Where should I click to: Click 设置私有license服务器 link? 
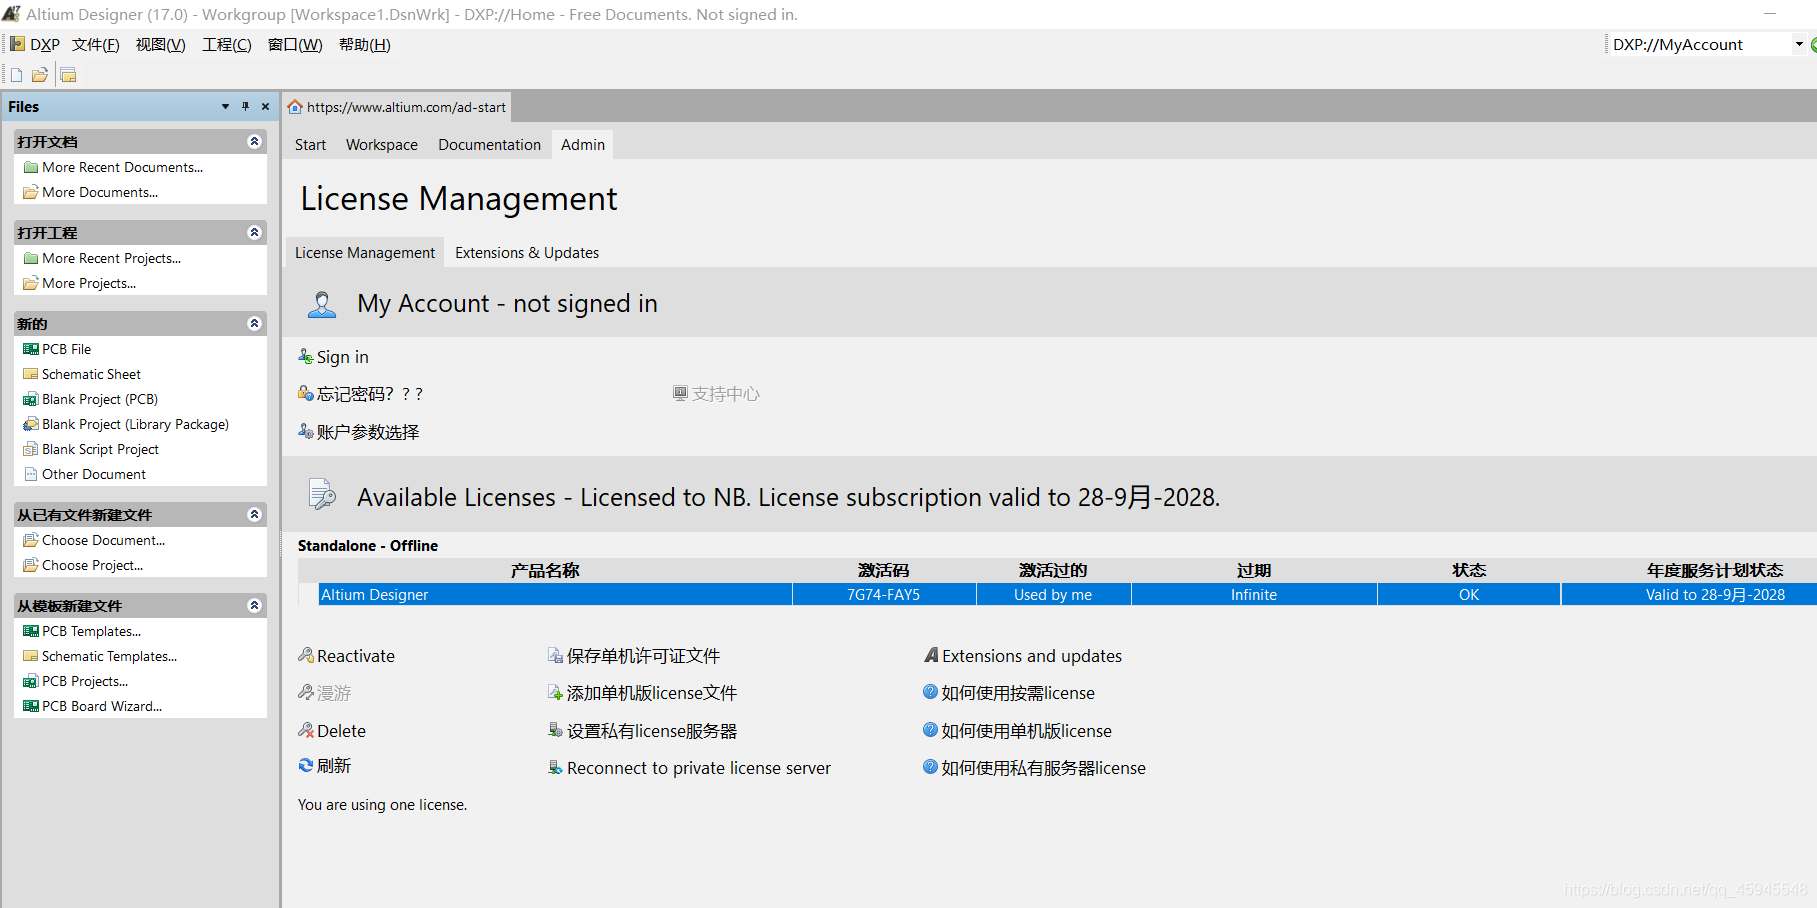click(x=651, y=731)
